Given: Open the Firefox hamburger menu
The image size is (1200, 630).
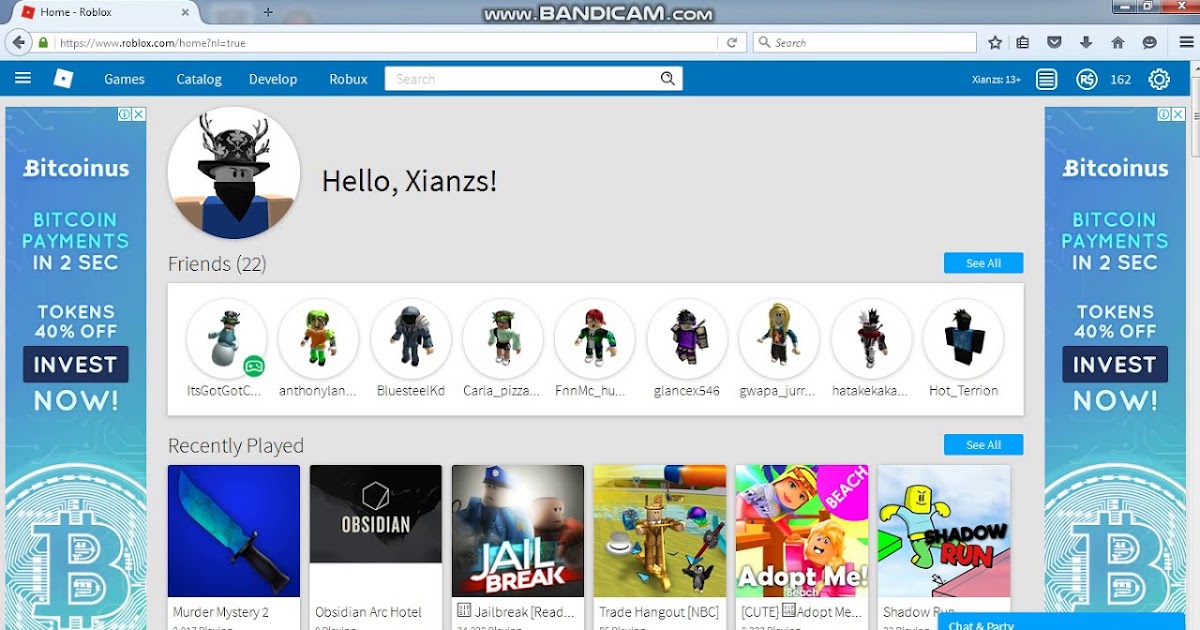Looking at the screenshot, I should 1186,43.
